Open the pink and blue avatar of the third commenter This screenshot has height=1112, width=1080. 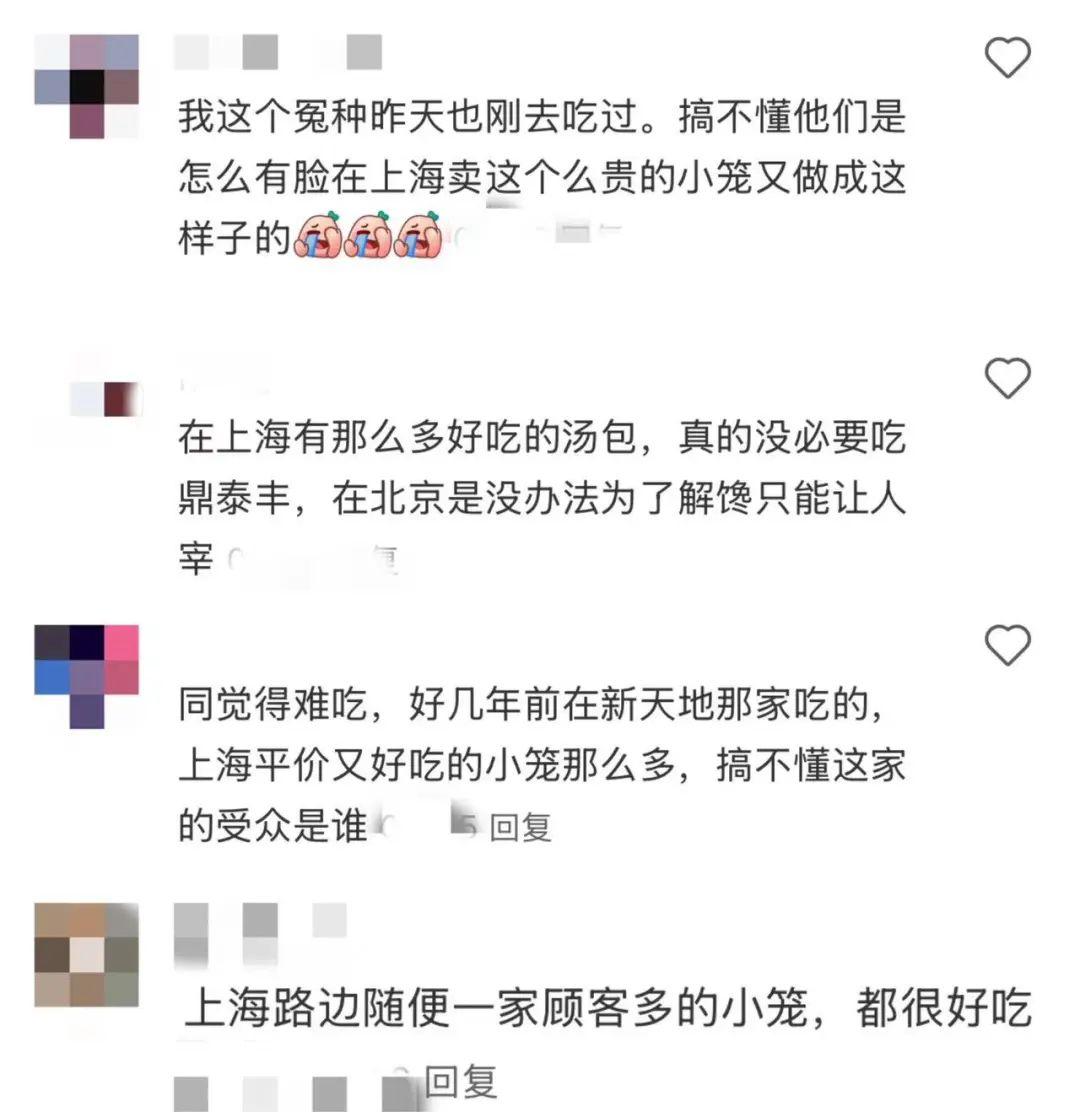pos(87,677)
